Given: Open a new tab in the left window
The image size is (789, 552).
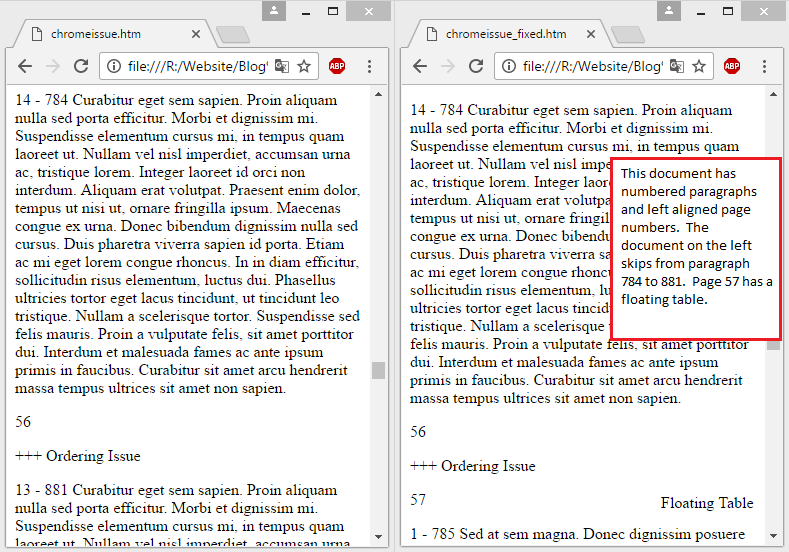Looking at the screenshot, I should (232, 35).
